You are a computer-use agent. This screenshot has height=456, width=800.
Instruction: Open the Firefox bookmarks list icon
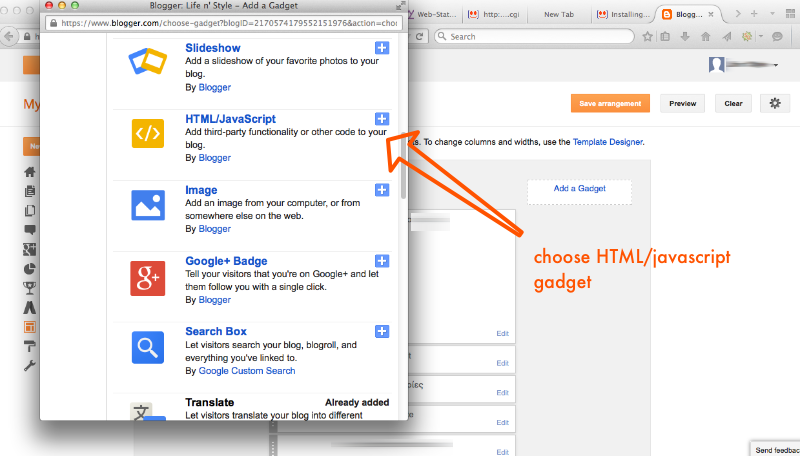tap(665, 37)
